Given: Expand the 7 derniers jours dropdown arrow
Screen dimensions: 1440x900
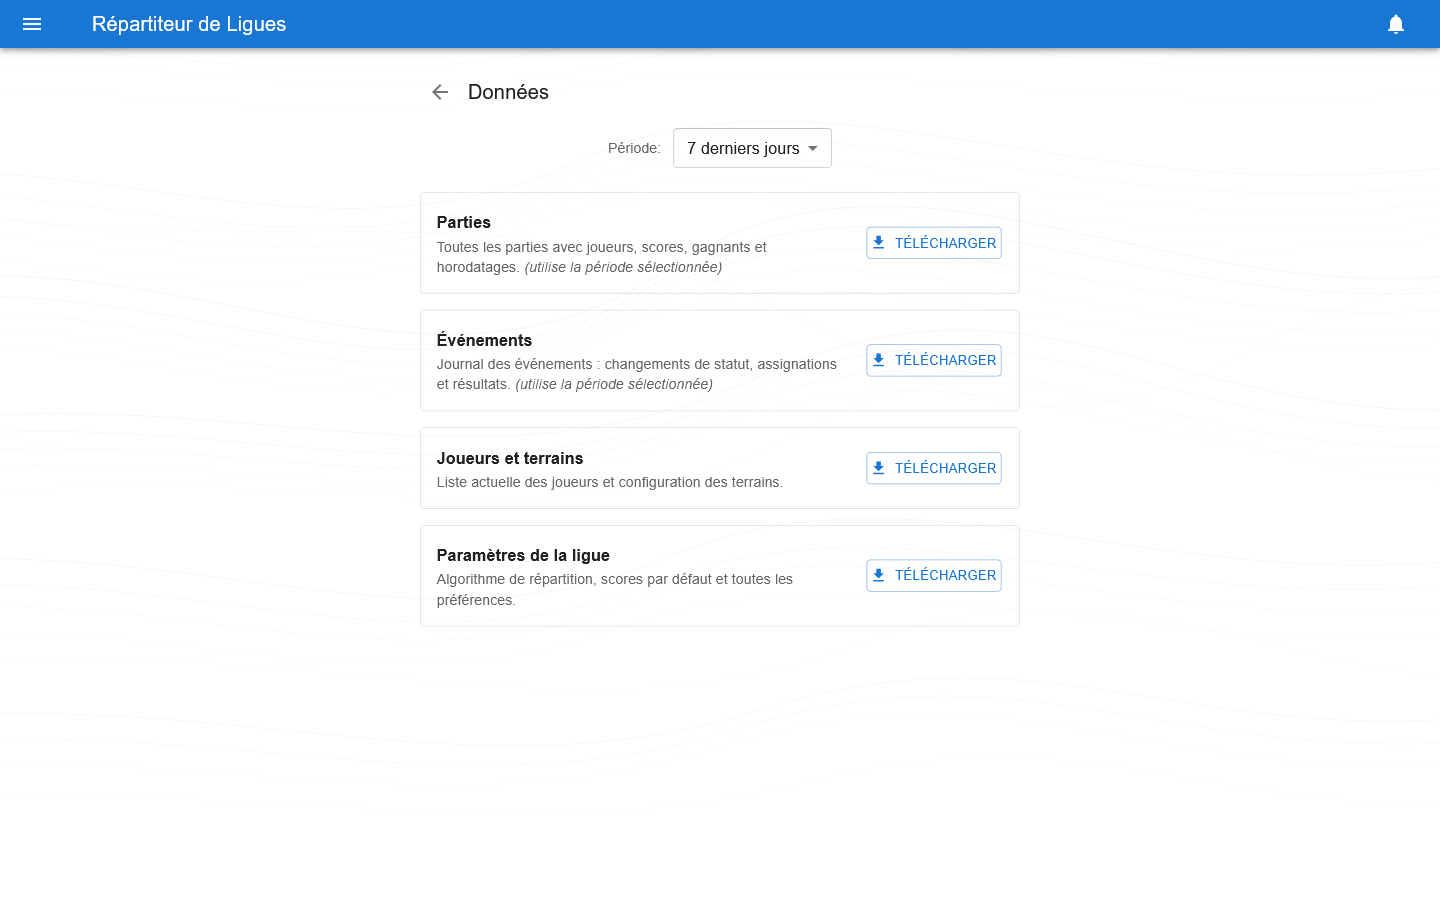Looking at the screenshot, I should point(813,147).
